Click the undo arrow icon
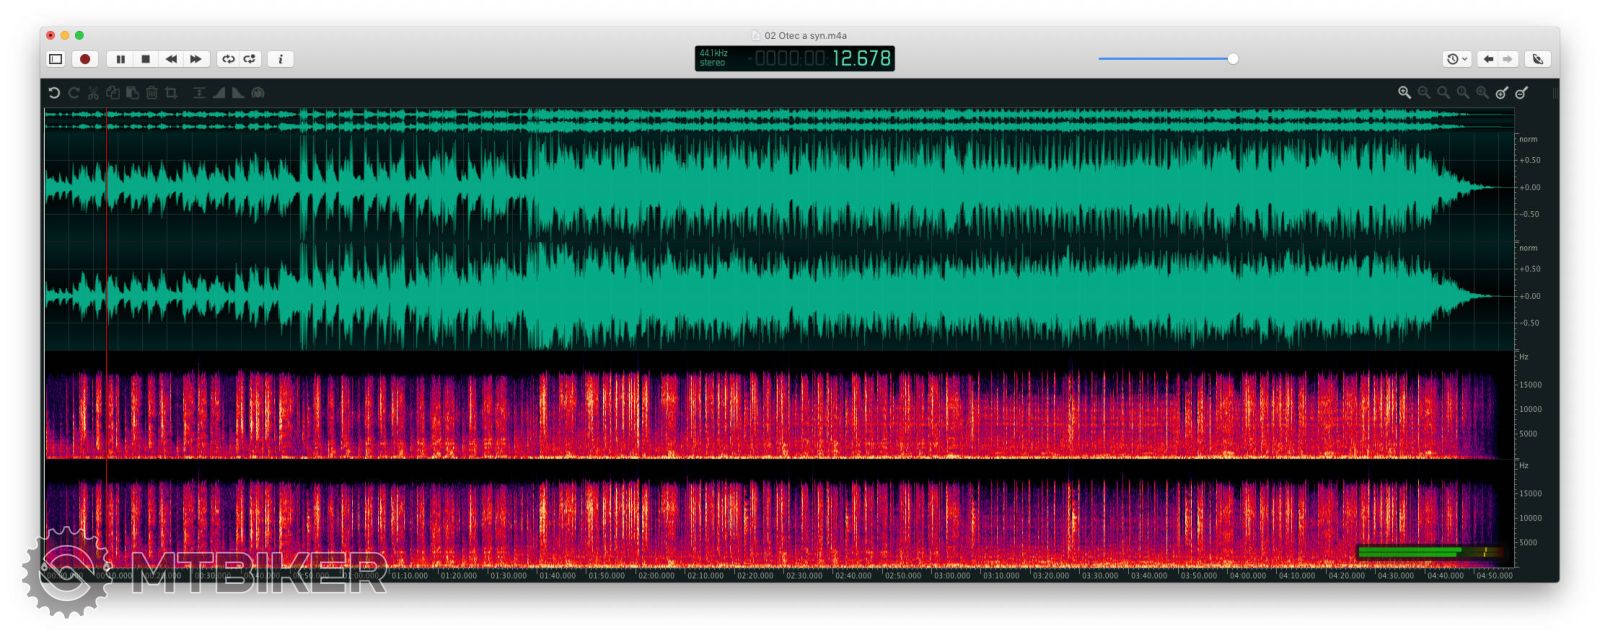Screen dimensions: 1600x636 point(54,93)
